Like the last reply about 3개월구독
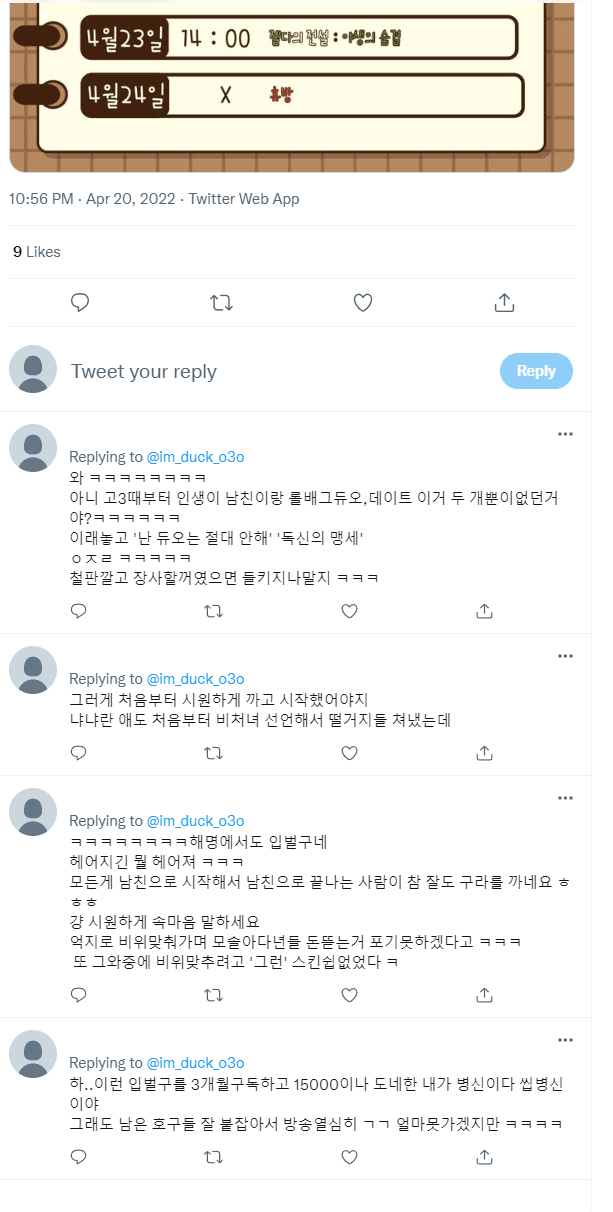 349,1157
